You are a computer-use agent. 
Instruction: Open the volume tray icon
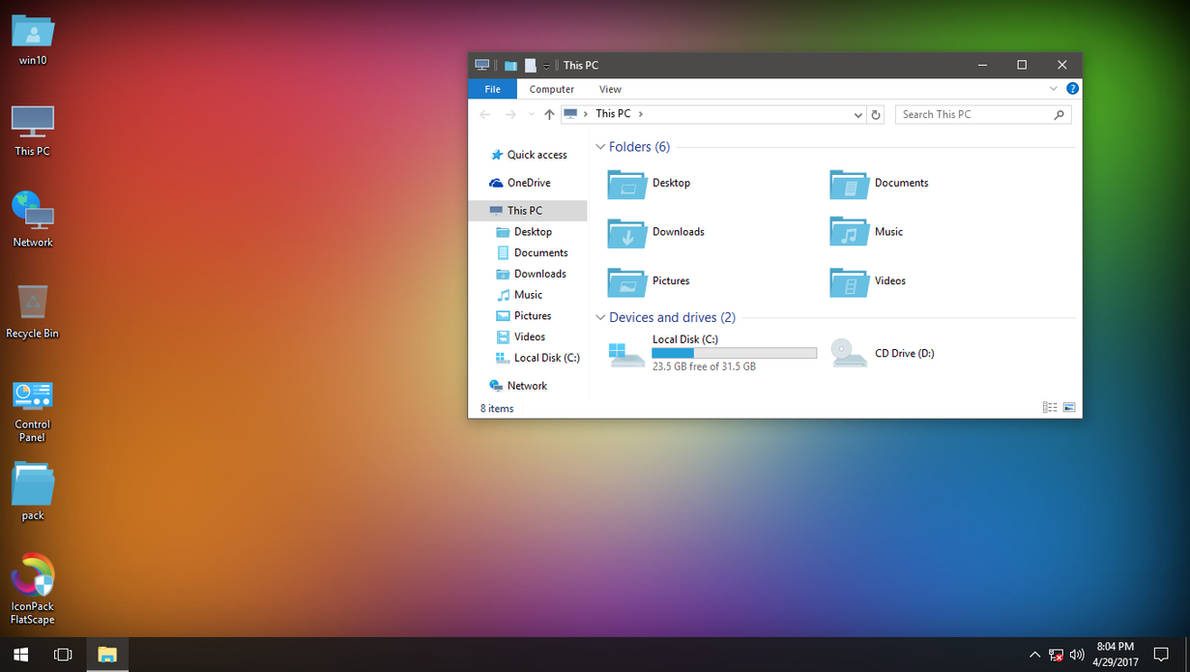click(x=1076, y=655)
